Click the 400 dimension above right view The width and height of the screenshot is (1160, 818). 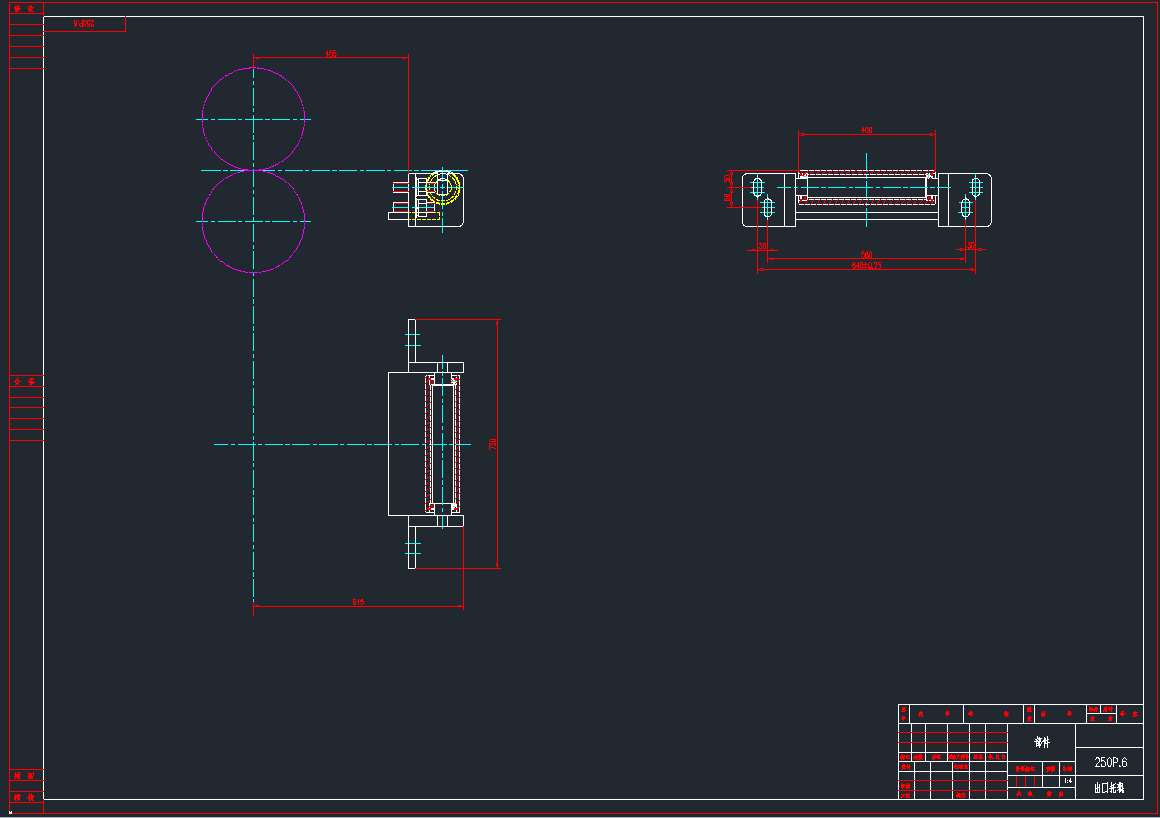(x=865, y=130)
